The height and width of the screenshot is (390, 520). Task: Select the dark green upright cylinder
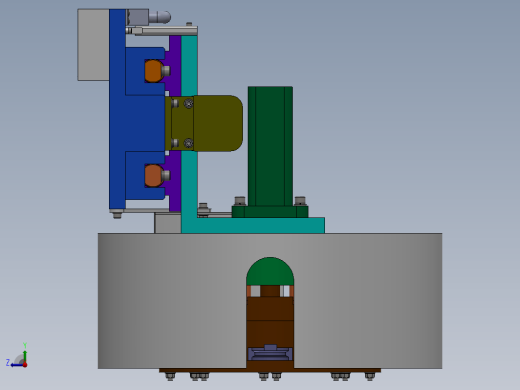coord(270,147)
